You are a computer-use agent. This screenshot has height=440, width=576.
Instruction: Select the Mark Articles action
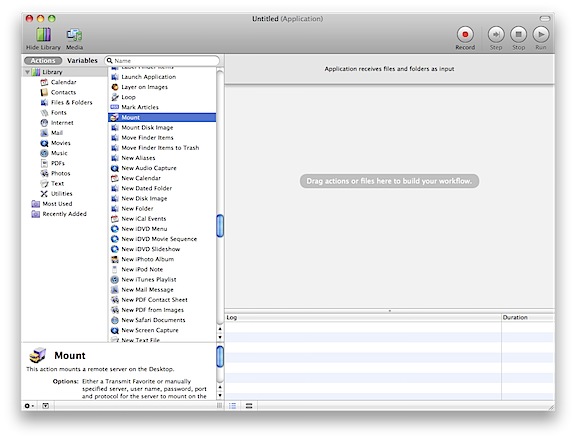[162, 107]
